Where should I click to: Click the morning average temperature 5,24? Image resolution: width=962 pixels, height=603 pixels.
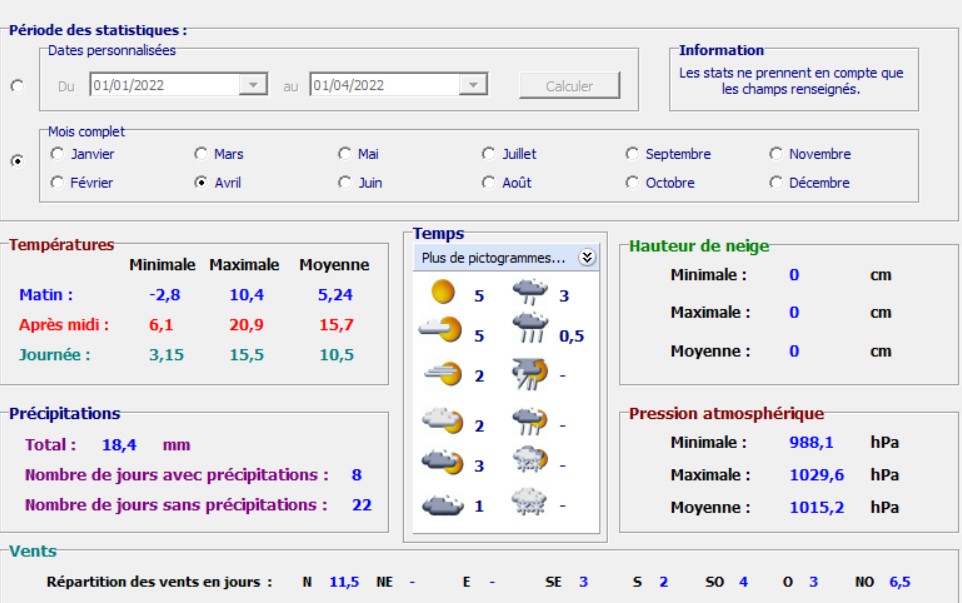coord(335,295)
